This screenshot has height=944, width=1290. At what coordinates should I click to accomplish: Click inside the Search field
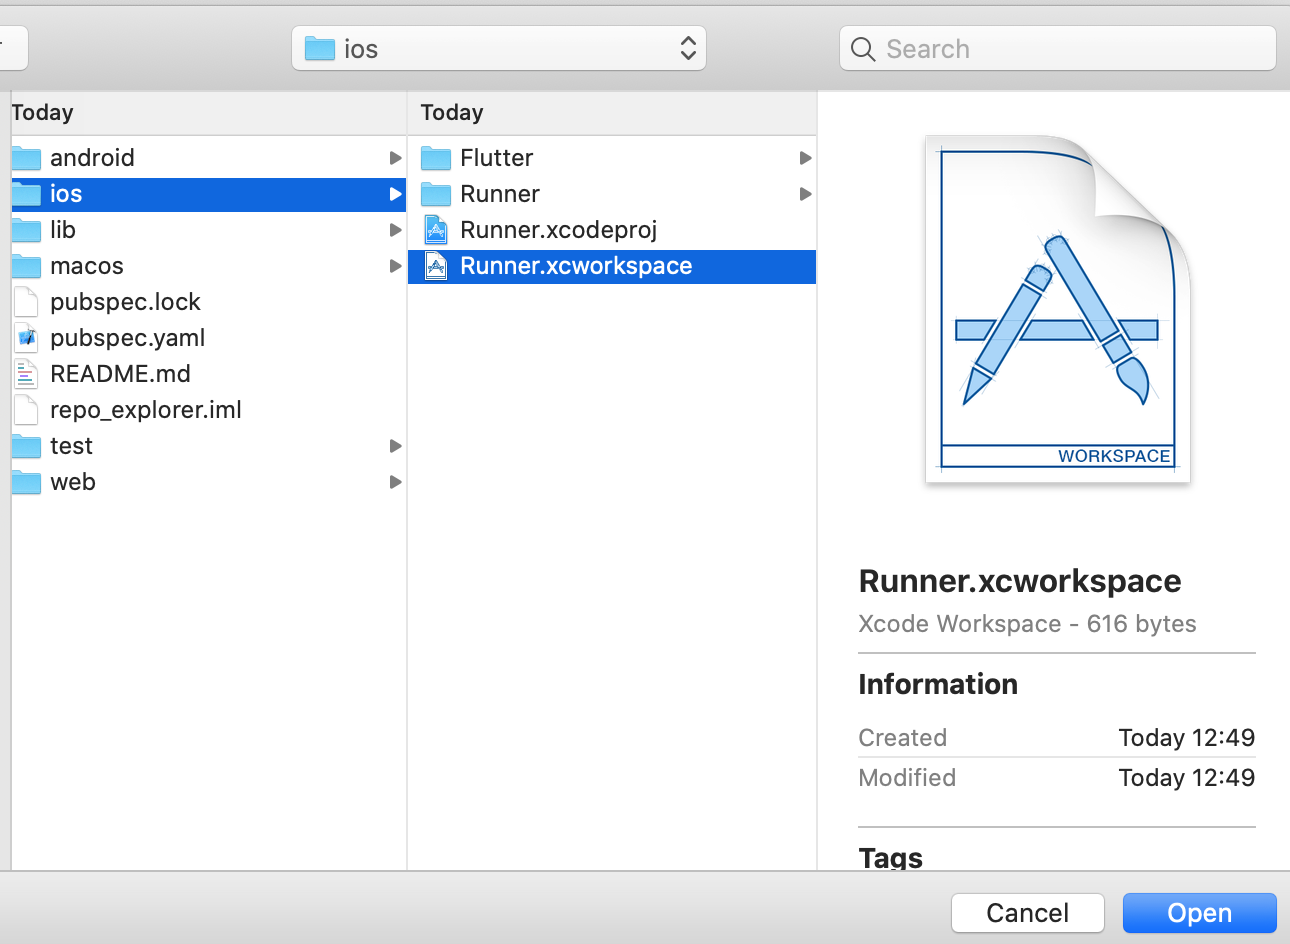1058,49
